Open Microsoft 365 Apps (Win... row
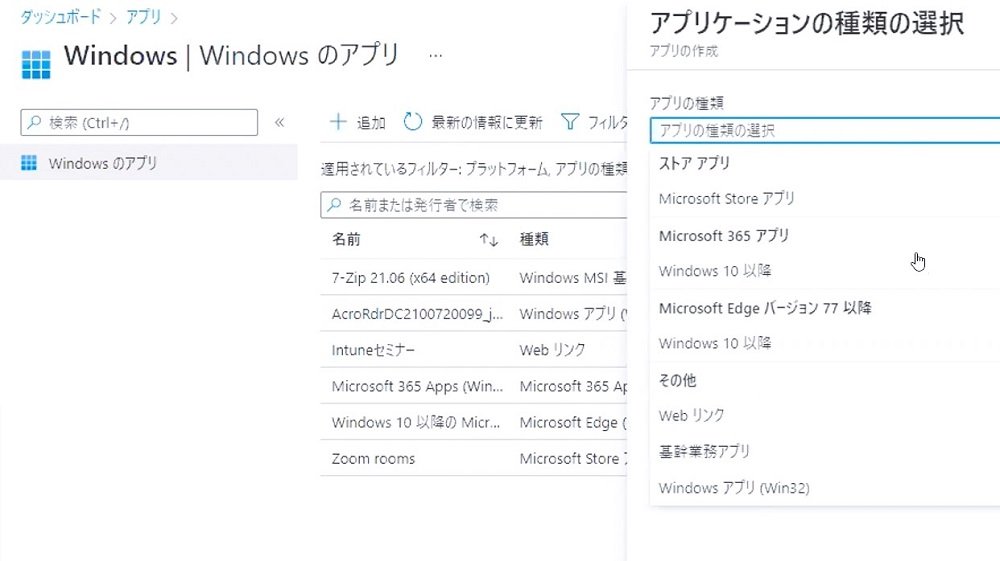This screenshot has width=1000, height=561. click(417, 386)
